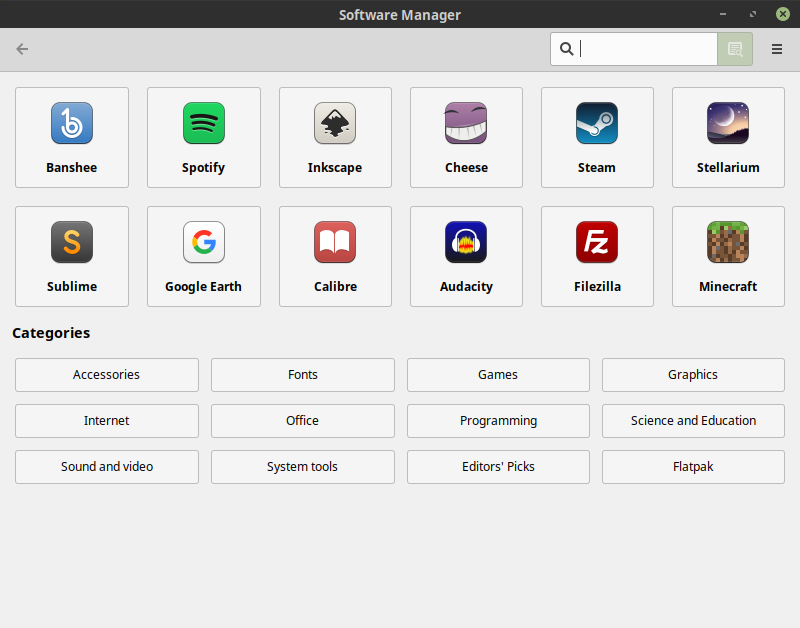Browse the Programming category
This screenshot has height=628, width=800.
[498, 421]
